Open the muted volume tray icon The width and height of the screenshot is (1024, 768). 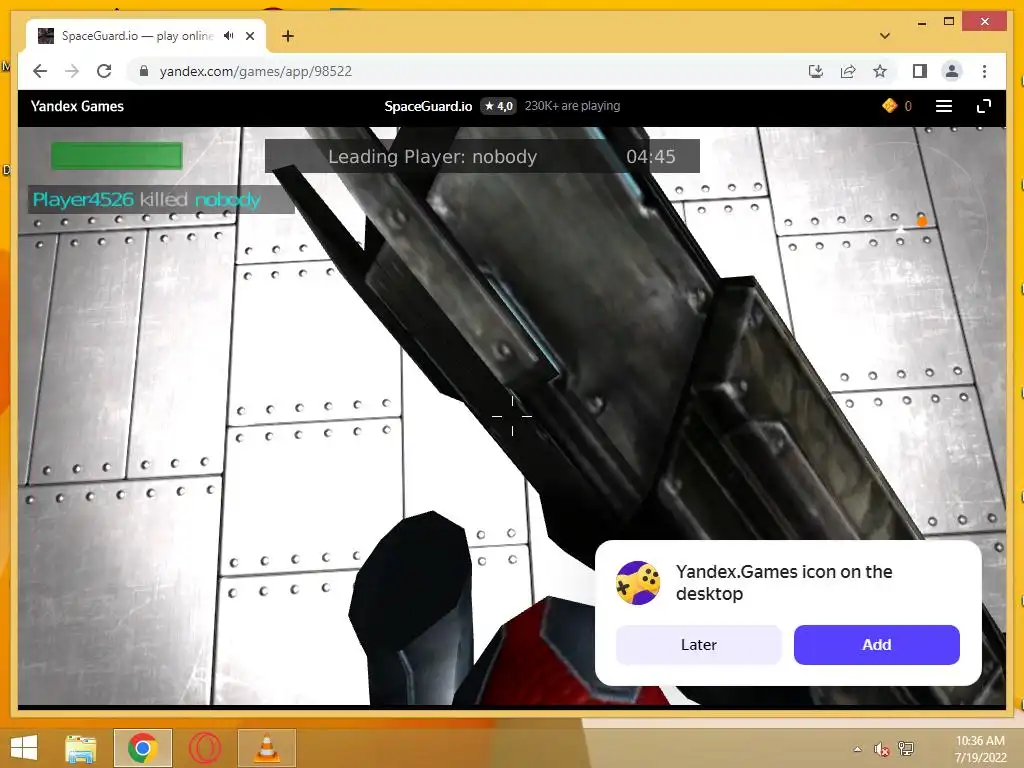(x=881, y=749)
